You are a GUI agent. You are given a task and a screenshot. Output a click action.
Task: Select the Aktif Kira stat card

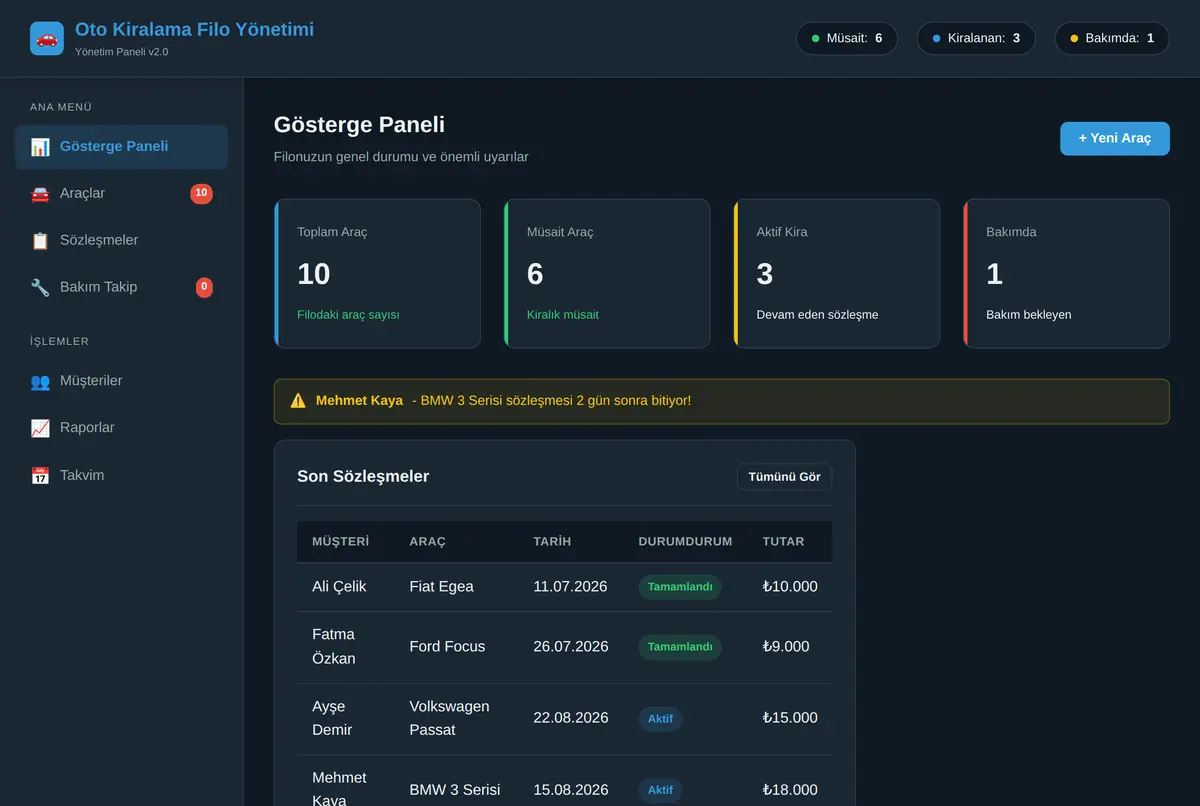click(837, 274)
